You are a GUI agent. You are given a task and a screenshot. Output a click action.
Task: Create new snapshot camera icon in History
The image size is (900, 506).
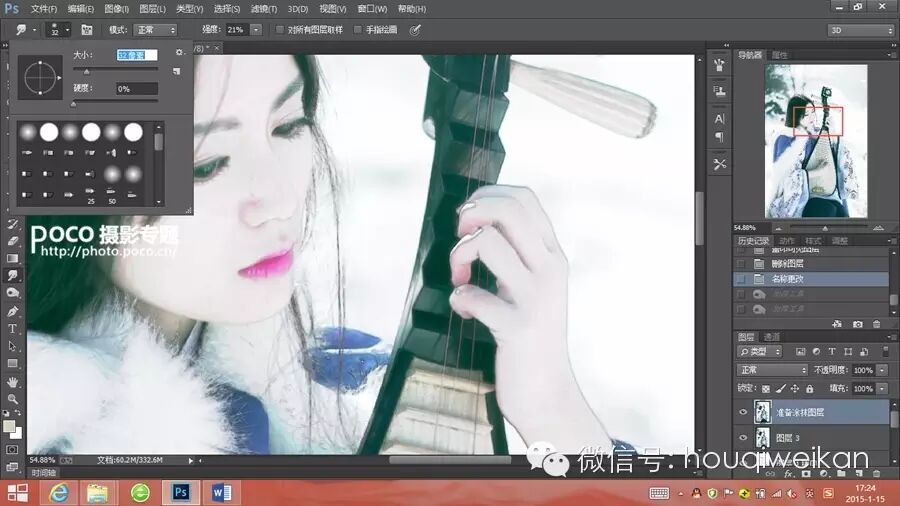point(858,324)
